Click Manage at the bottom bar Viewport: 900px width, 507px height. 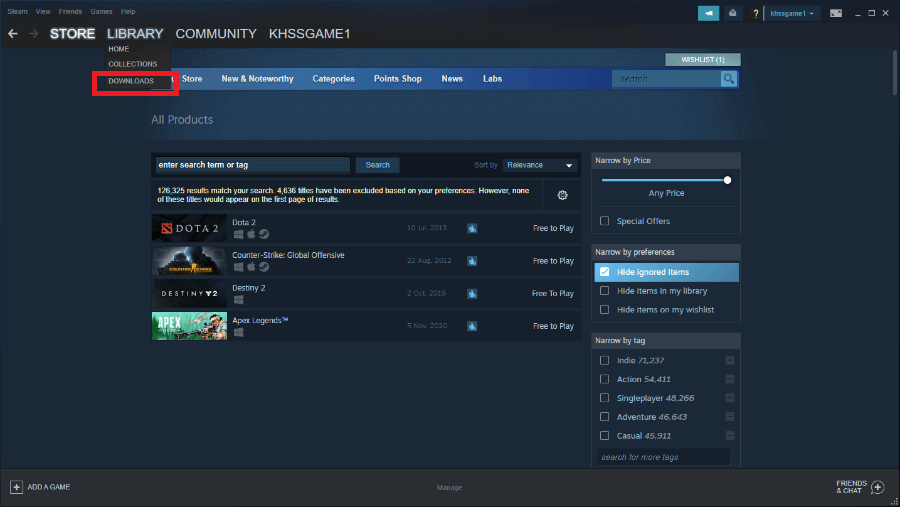pyautogui.click(x=449, y=488)
